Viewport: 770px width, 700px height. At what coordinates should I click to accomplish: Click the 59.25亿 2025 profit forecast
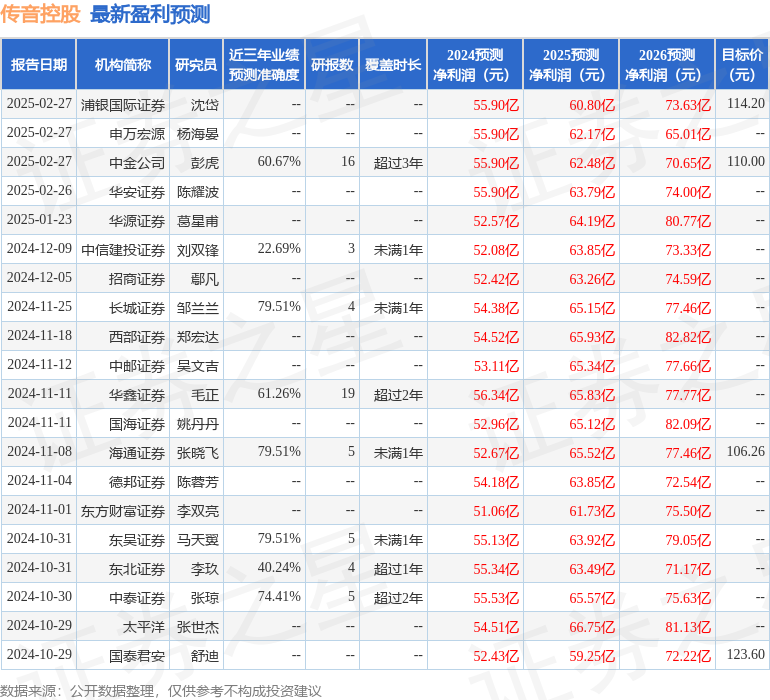[592, 656]
